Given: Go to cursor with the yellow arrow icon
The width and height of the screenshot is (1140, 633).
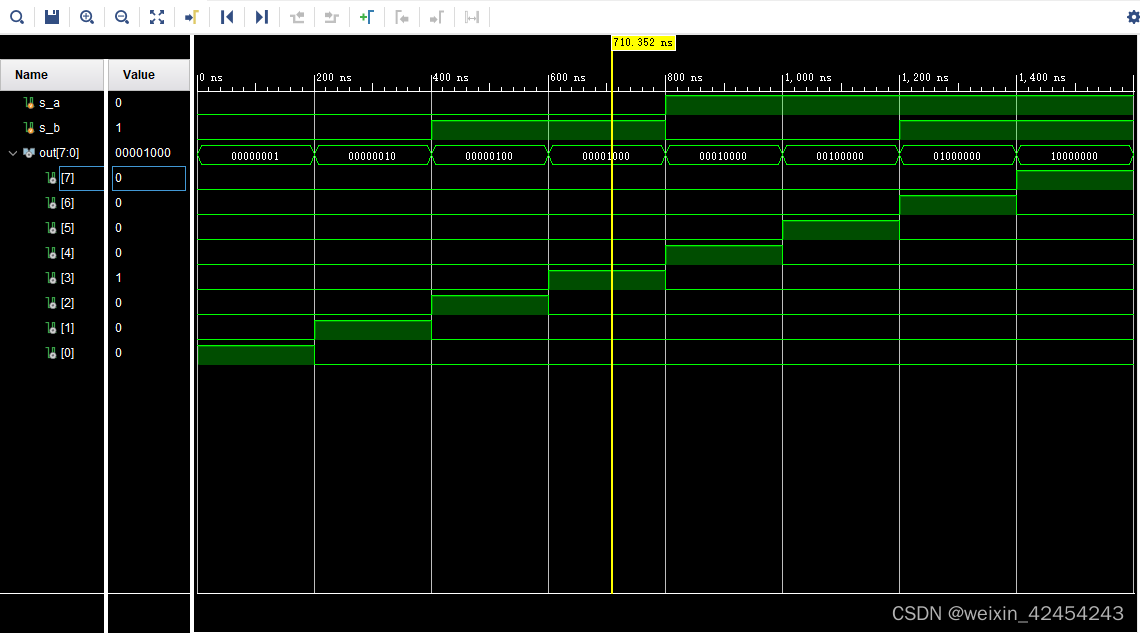Looking at the screenshot, I should coord(191,17).
